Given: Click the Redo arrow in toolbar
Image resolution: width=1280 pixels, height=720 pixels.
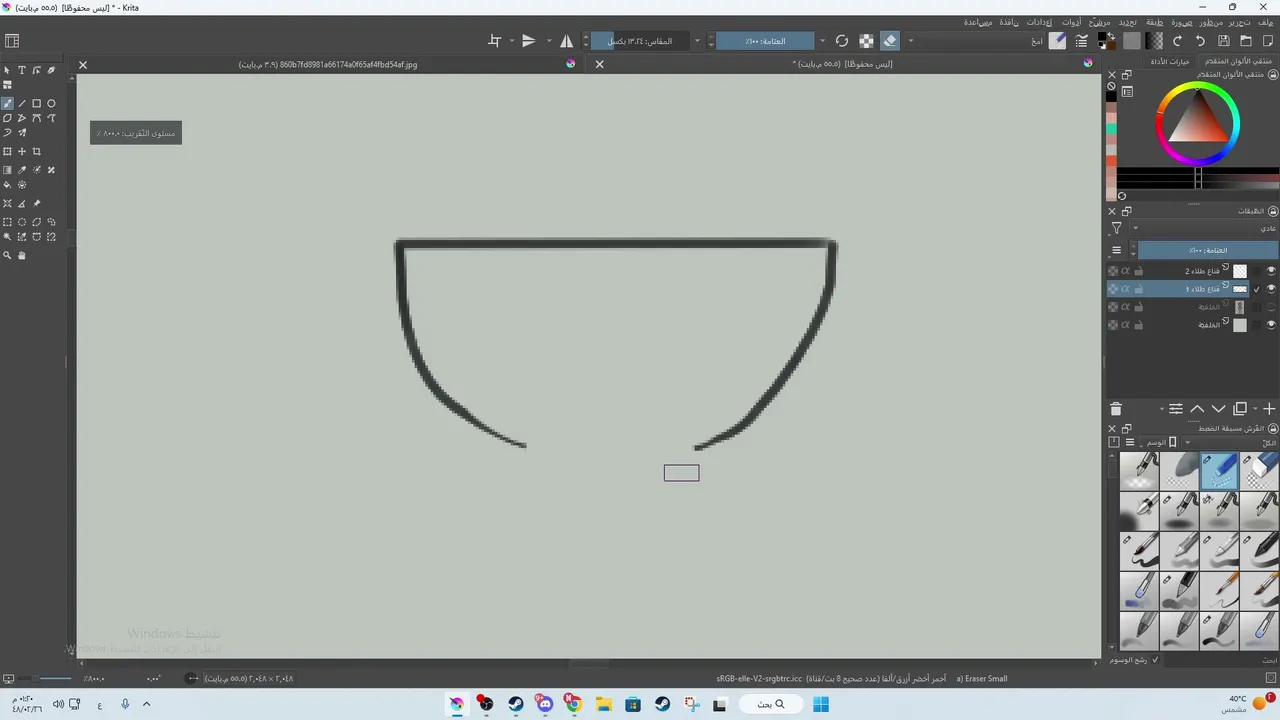Looking at the screenshot, I should pyautogui.click(x=1178, y=41).
